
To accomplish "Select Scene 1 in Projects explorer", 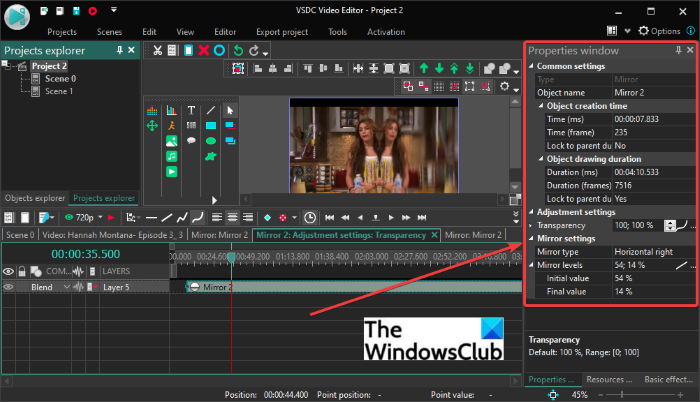I will [x=59, y=91].
